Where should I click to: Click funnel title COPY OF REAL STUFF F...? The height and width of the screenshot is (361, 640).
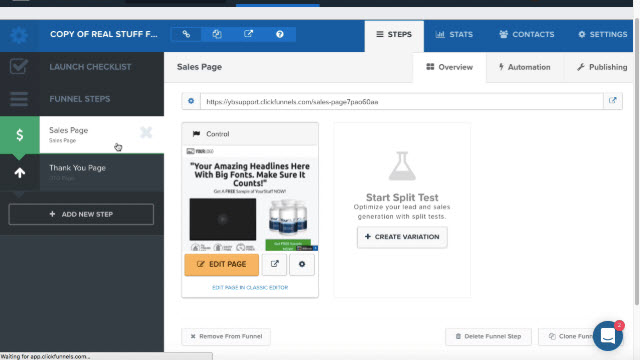(104, 34)
